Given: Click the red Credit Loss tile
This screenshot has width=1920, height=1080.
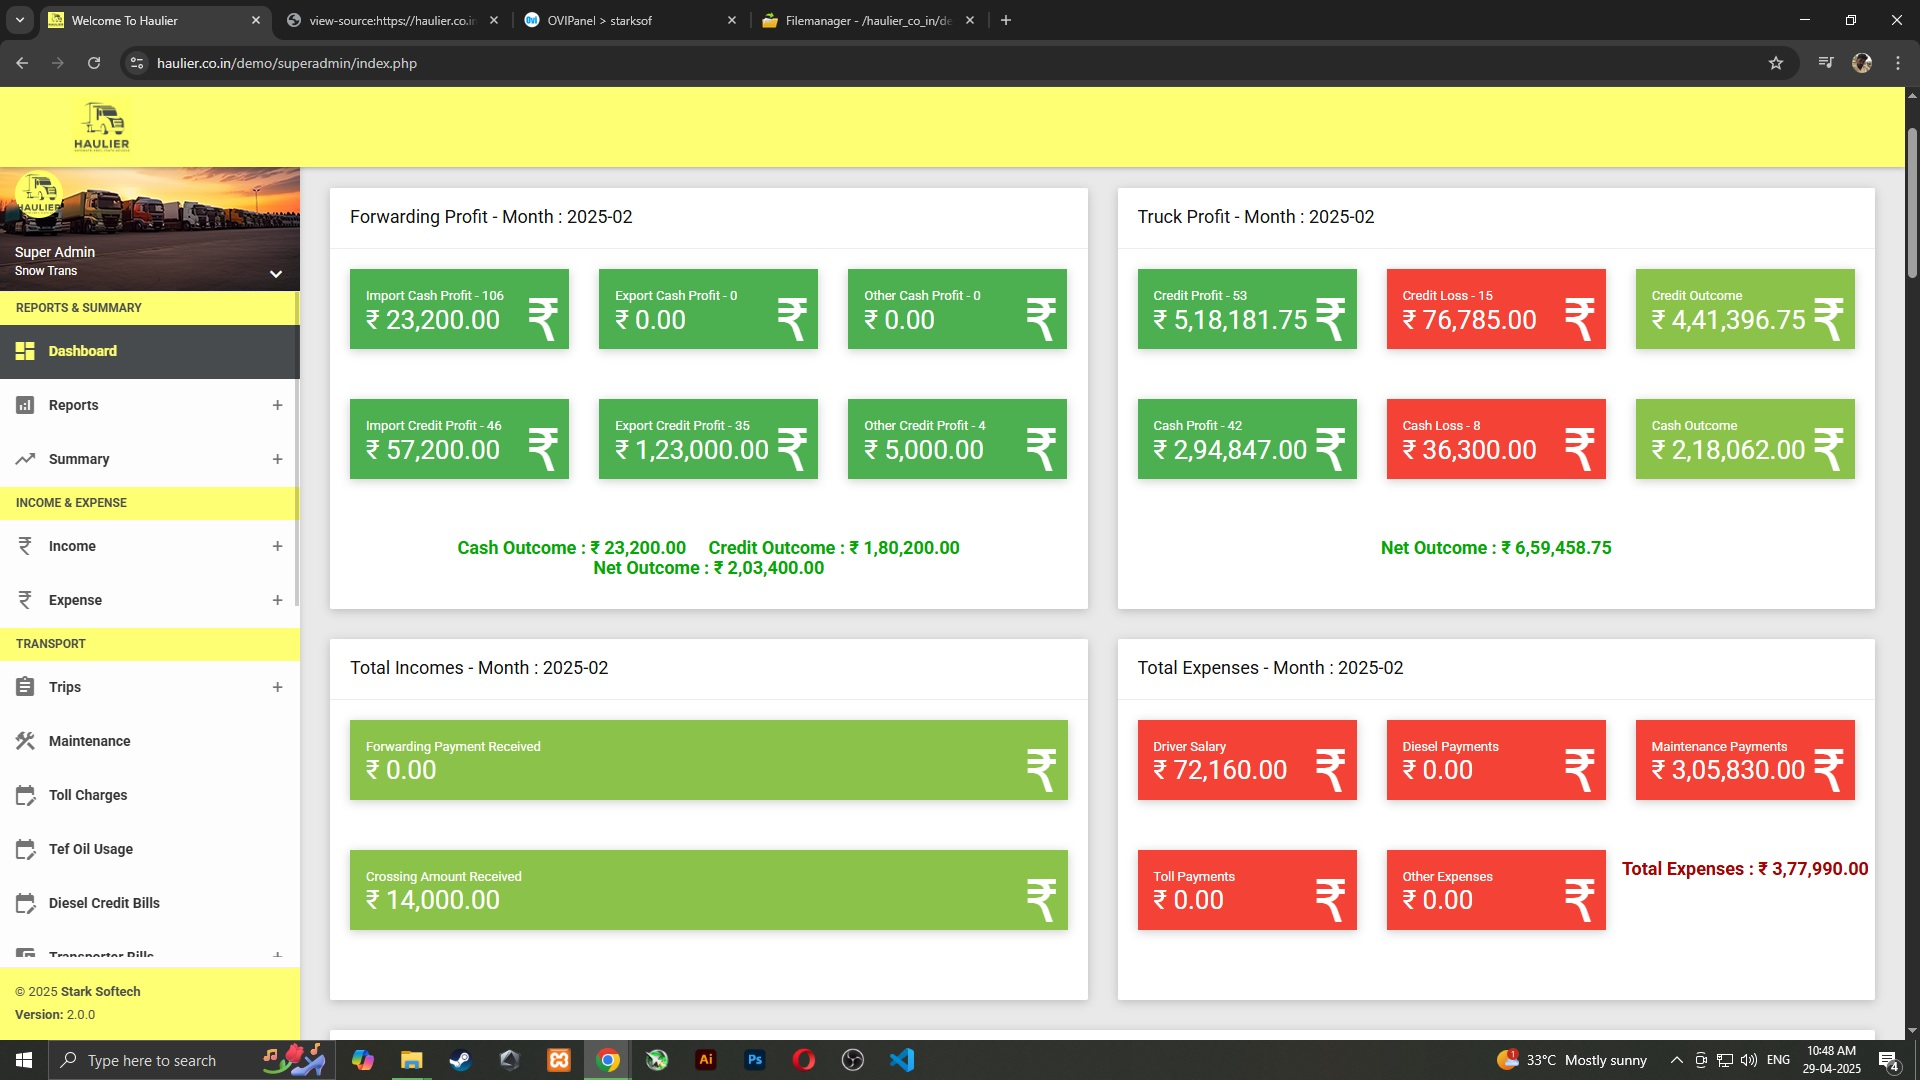Looking at the screenshot, I should pyautogui.click(x=1495, y=309).
